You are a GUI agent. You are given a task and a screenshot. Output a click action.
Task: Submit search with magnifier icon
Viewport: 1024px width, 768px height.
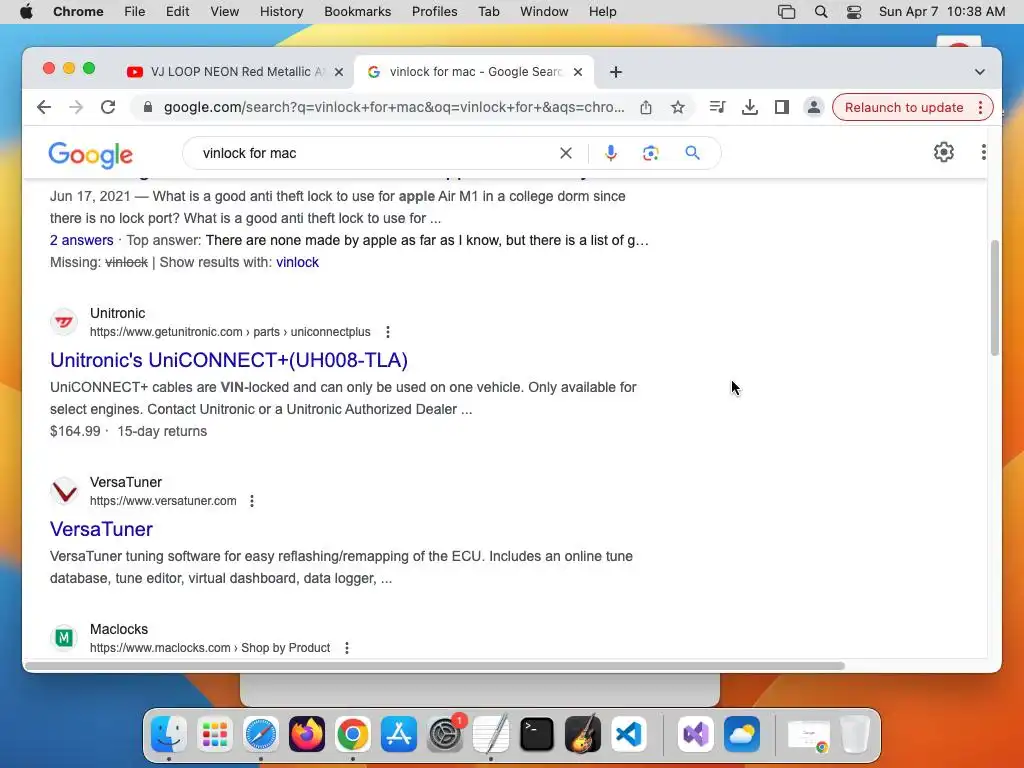(x=692, y=153)
